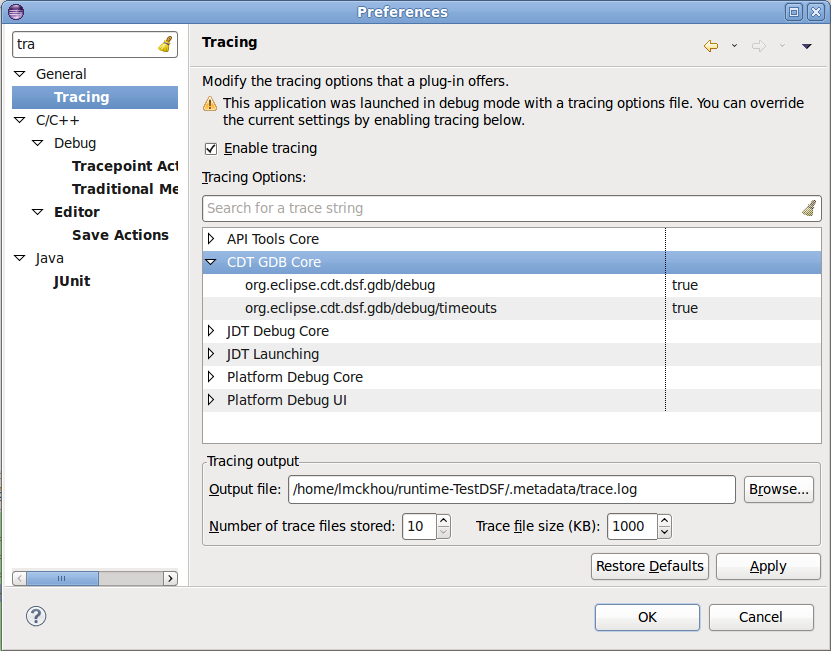This screenshot has height=651, width=831.
Task: Decrease number of trace files stored
Action: pyautogui.click(x=444, y=532)
